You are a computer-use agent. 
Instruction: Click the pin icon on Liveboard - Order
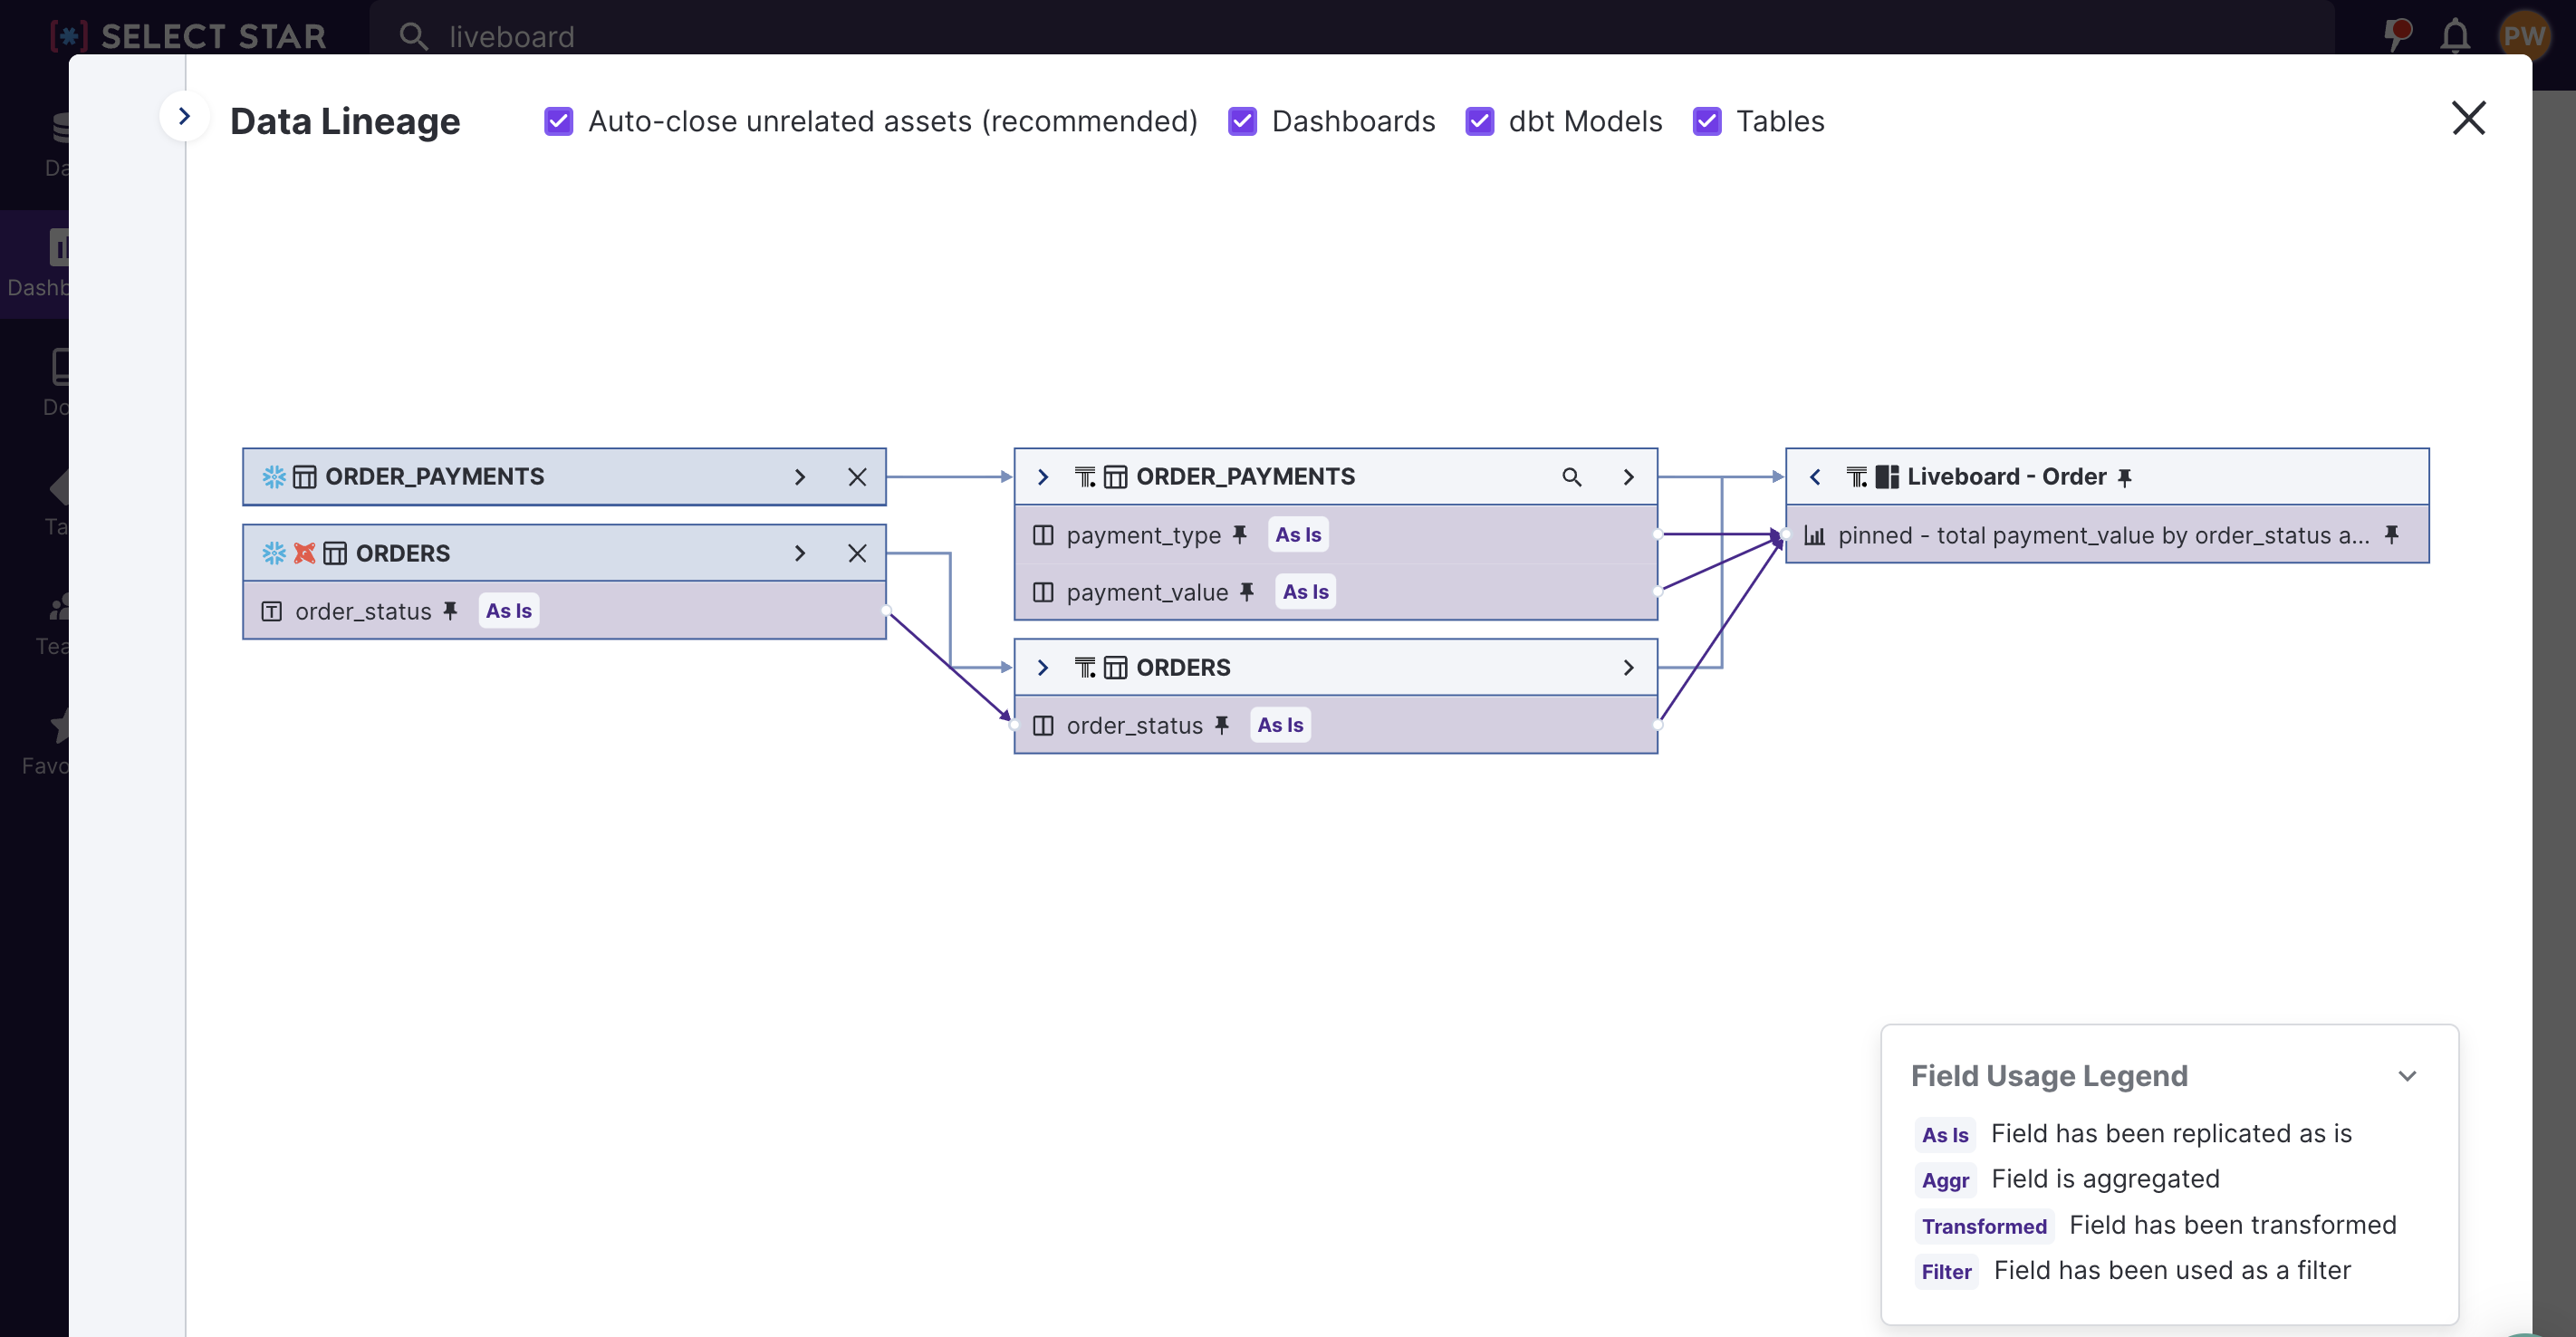point(2124,477)
